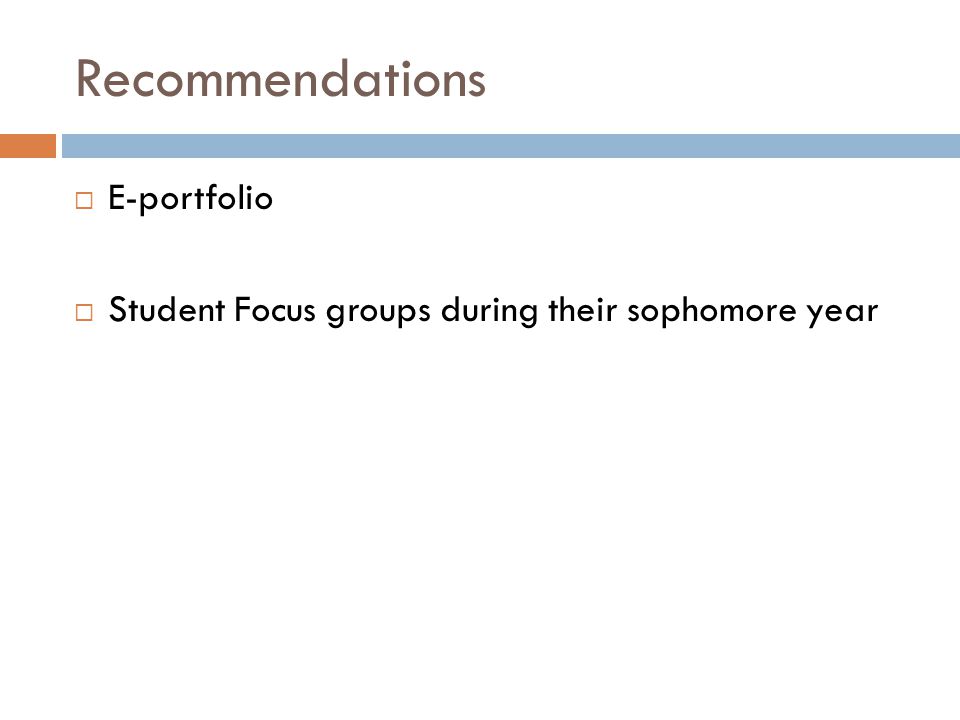
Task: Select the blue horizontal divider bar
Action: [x=511, y=146]
